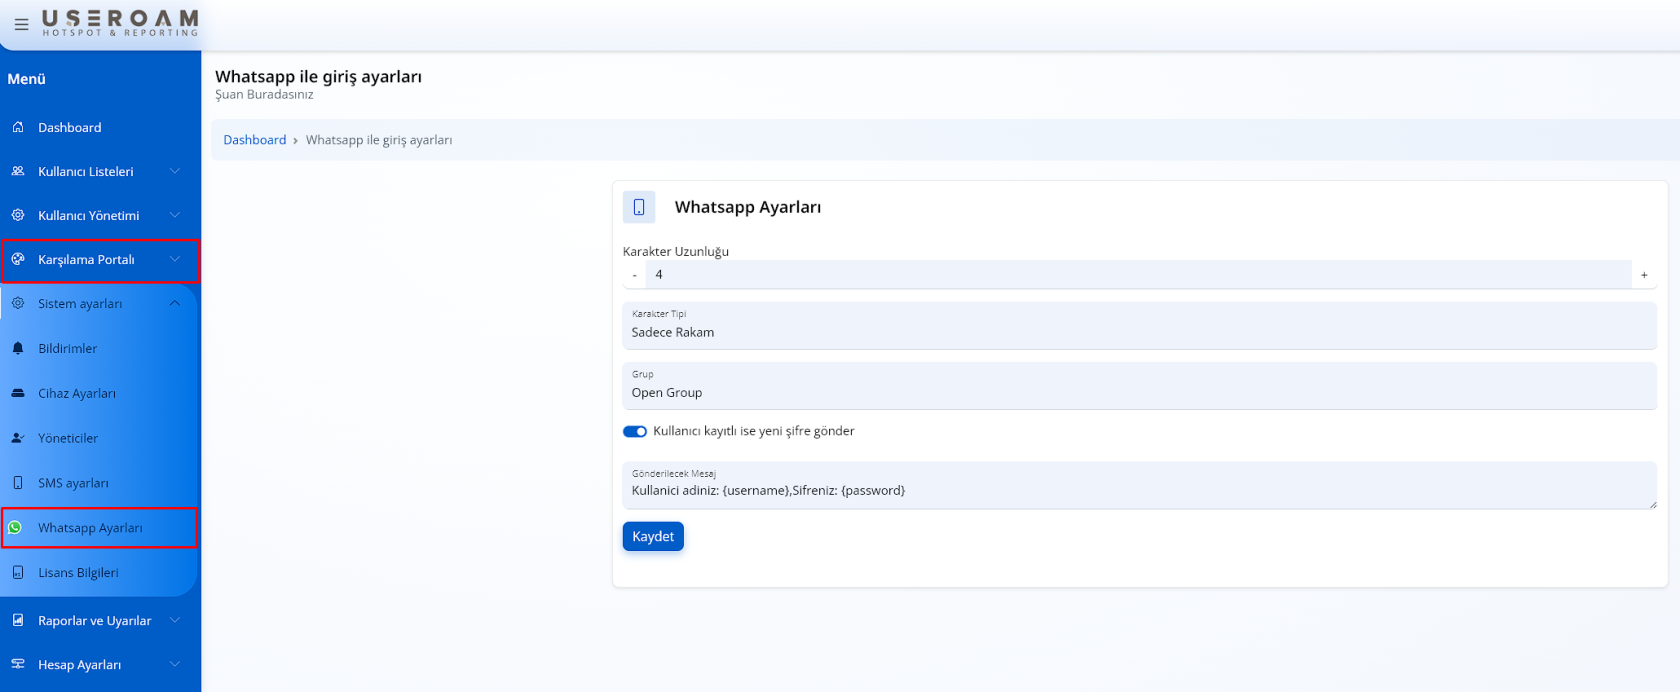Viewport: 1680px width, 692px height.
Task: Increase Karakter Uzunluğu with plus button
Action: click(1643, 275)
